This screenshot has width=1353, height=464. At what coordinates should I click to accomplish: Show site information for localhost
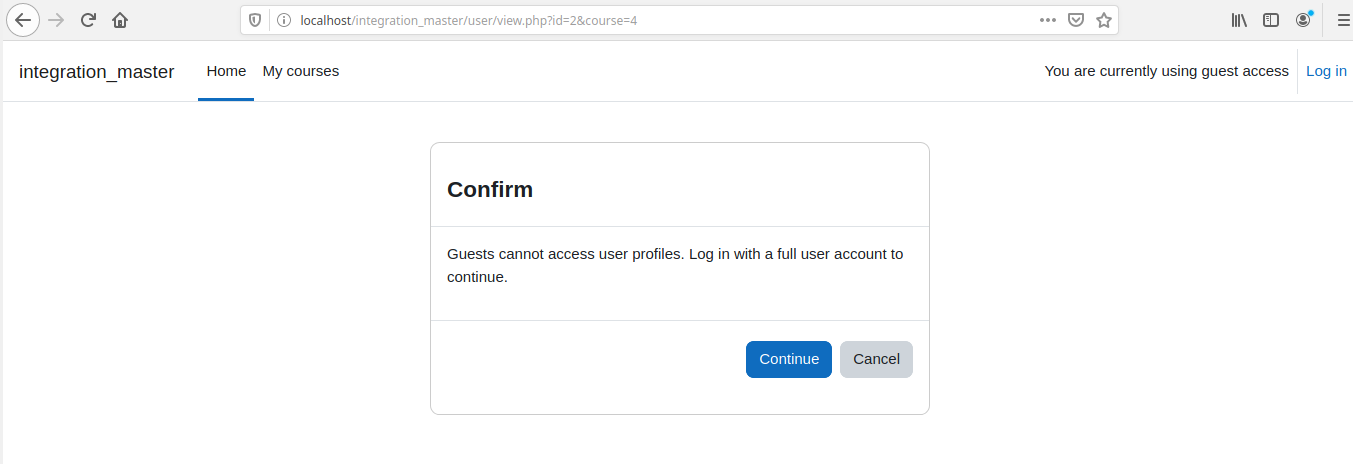[x=283, y=20]
